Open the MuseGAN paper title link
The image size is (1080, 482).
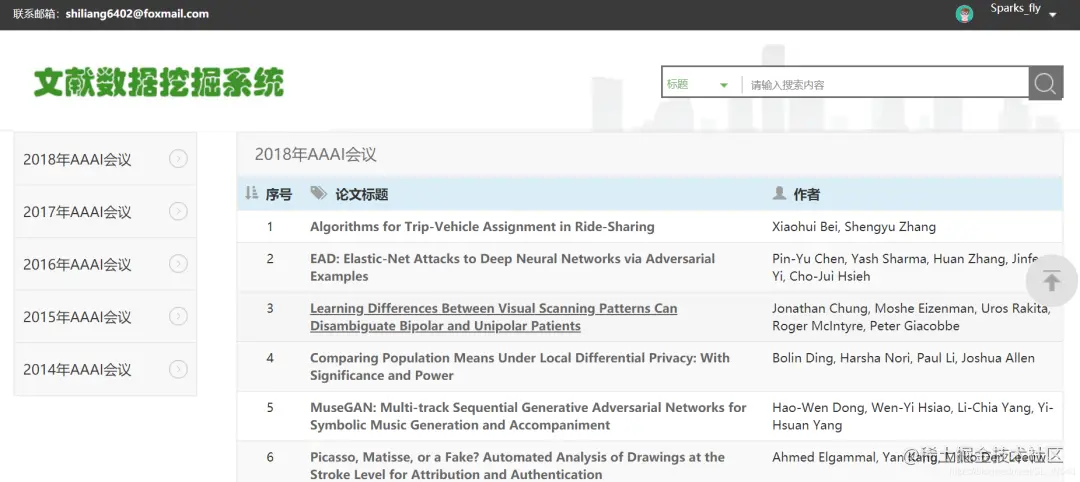click(x=528, y=416)
